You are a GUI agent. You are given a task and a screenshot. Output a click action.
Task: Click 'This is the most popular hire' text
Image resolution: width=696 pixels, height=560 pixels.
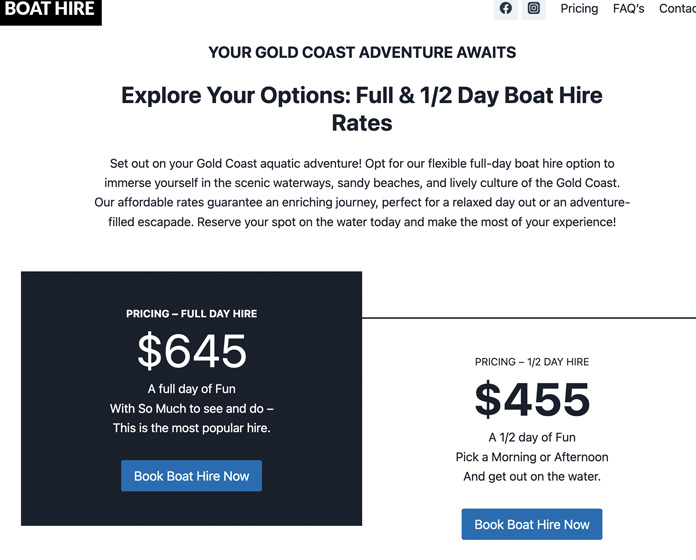coord(191,428)
